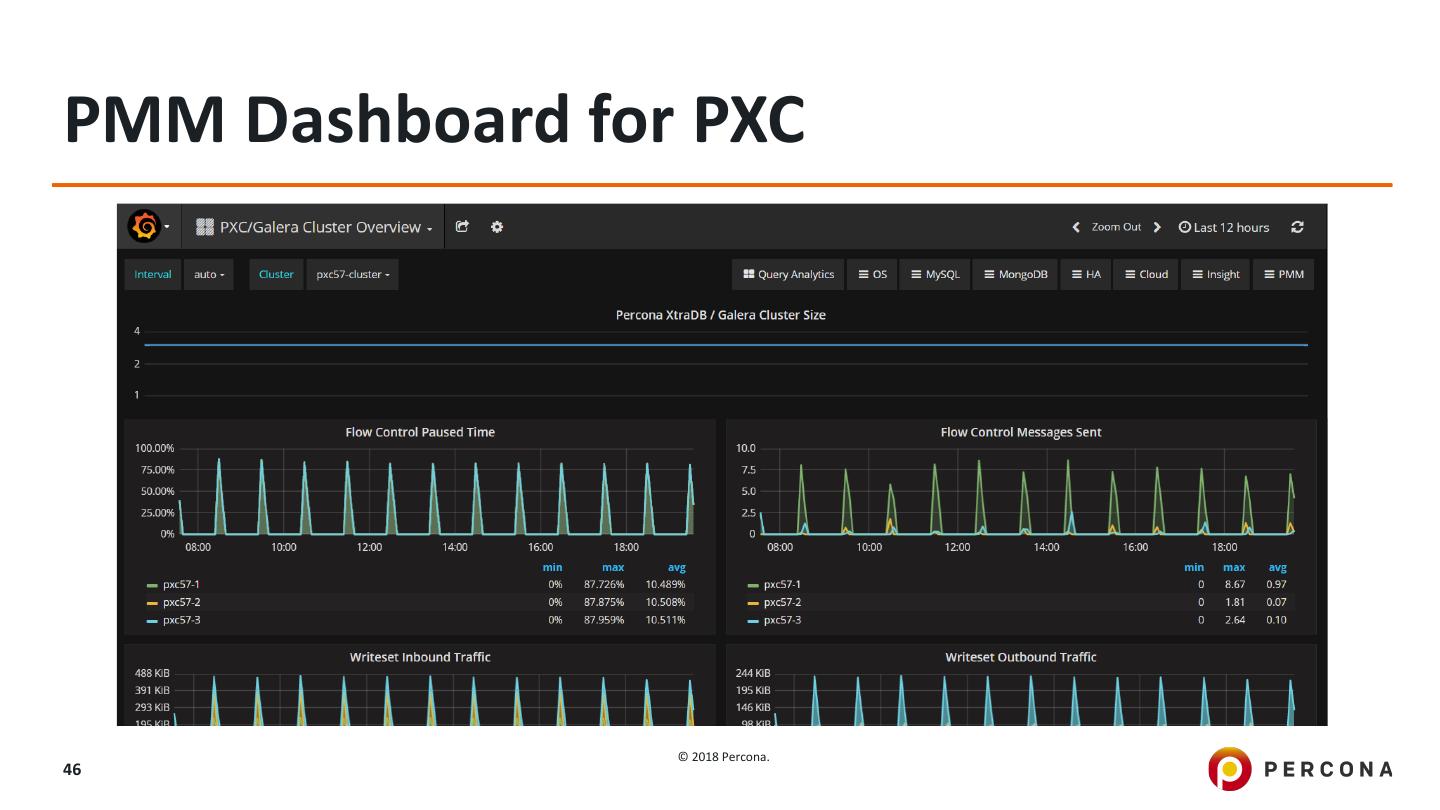Click green pxc57-1 color swatch in Messages Sent legend

(x=753, y=585)
